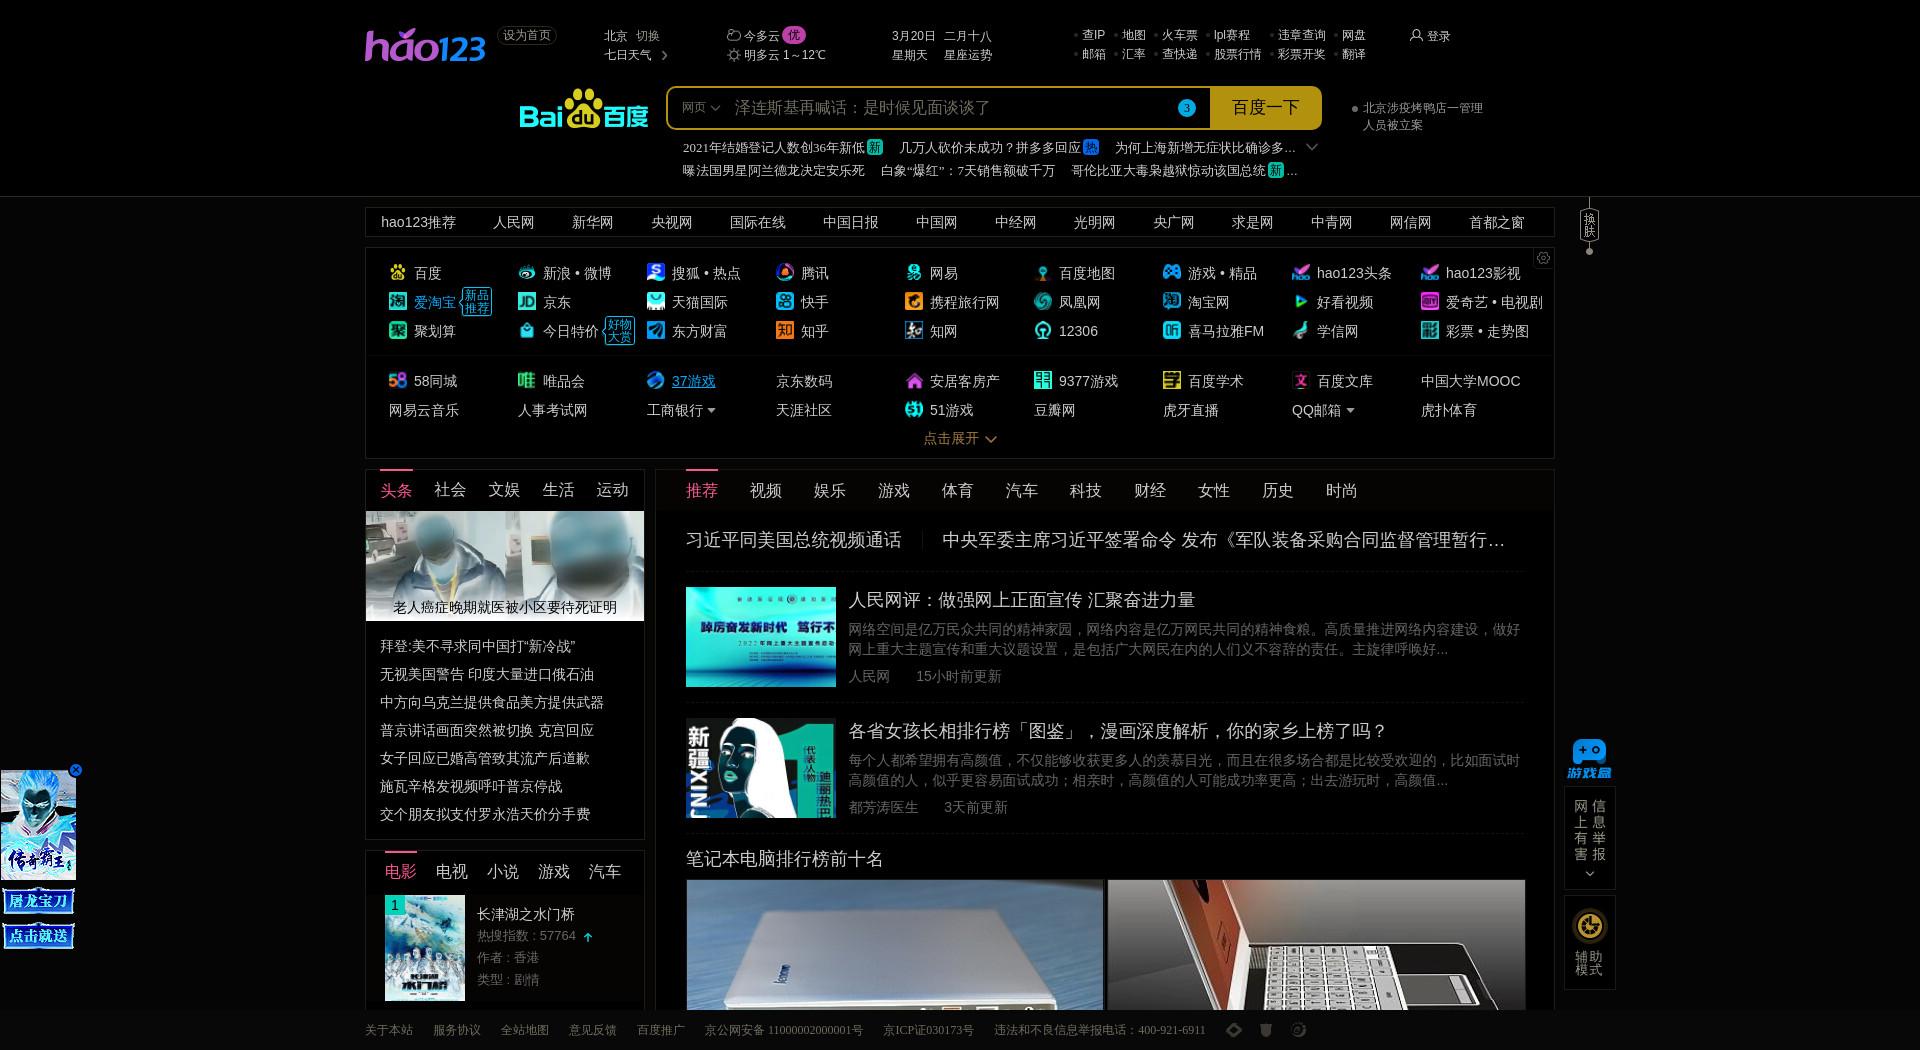Open the 长津湖之水门桥 movie poster
Image resolution: width=1920 pixels, height=1050 pixels.
click(x=425, y=948)
